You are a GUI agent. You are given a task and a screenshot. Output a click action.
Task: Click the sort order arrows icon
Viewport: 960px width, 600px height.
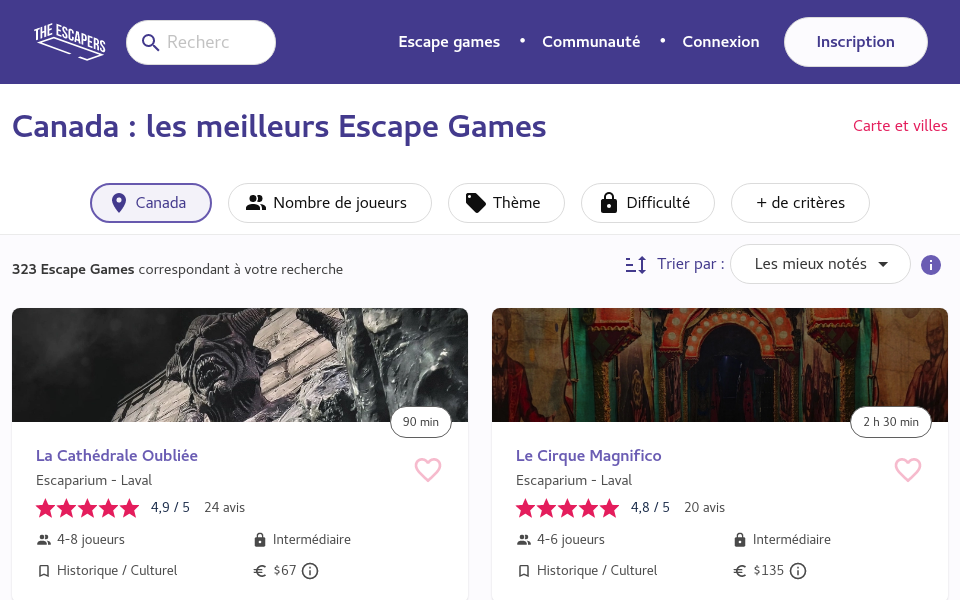[636, 265]
